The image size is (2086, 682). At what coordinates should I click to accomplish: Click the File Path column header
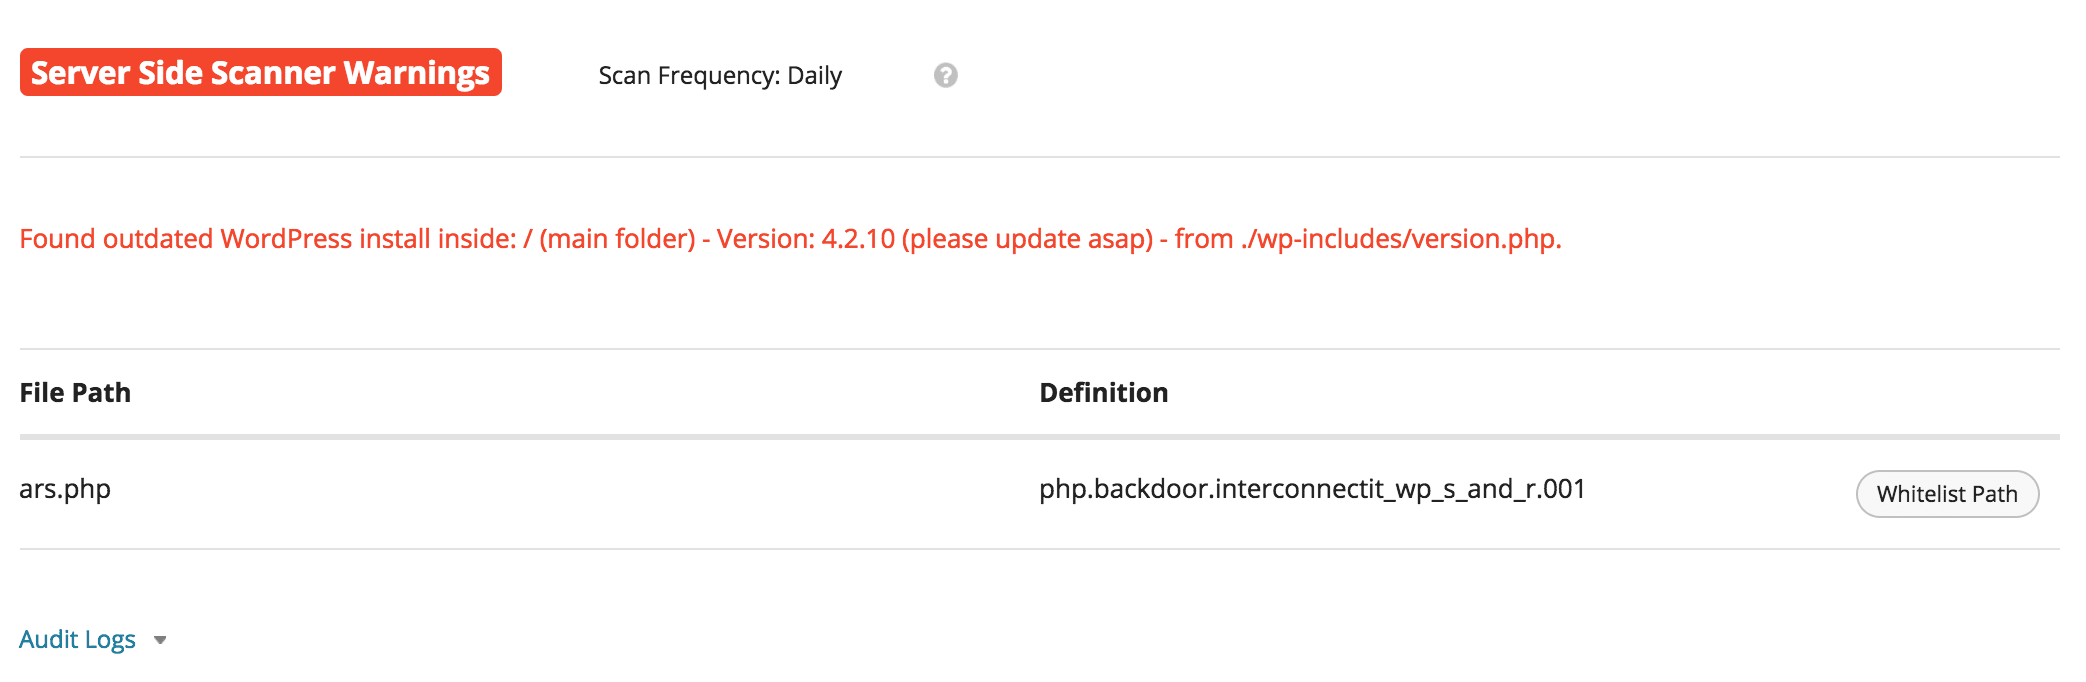coord(75,393)
